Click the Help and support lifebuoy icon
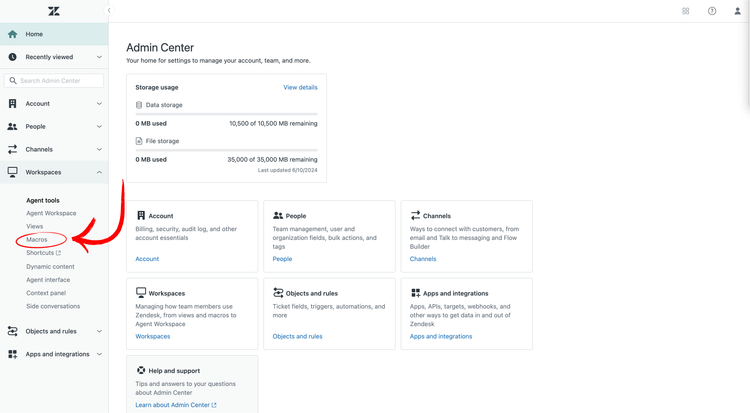 click(141, 370)
